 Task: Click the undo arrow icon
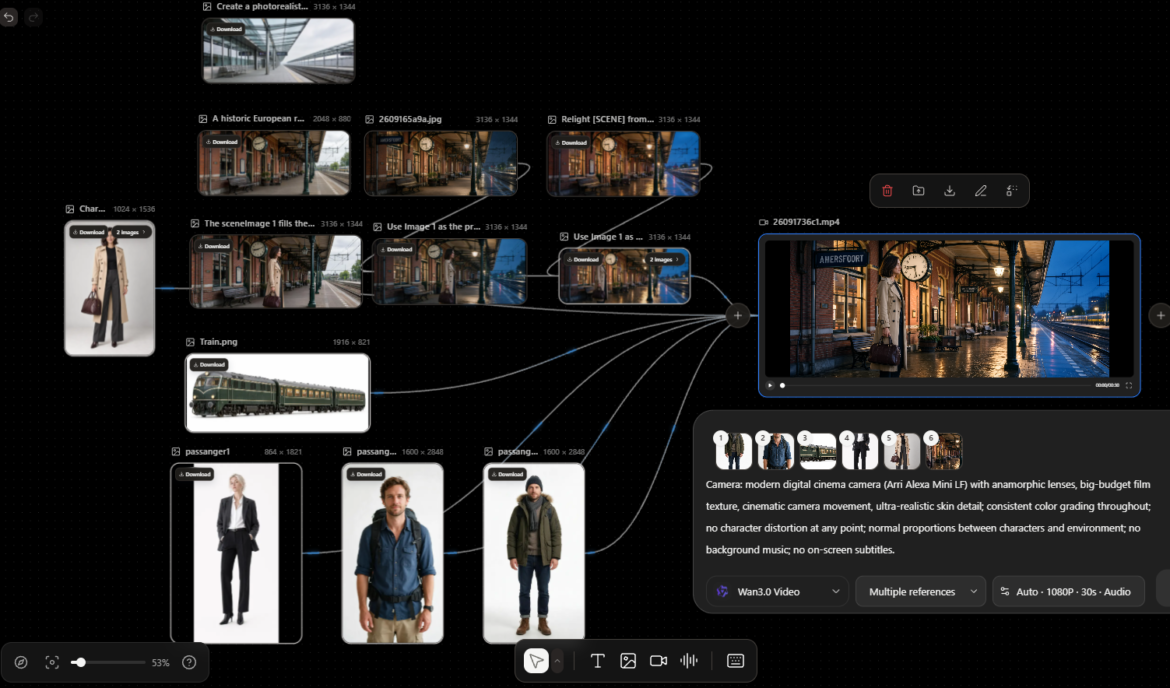click(9, 17)
